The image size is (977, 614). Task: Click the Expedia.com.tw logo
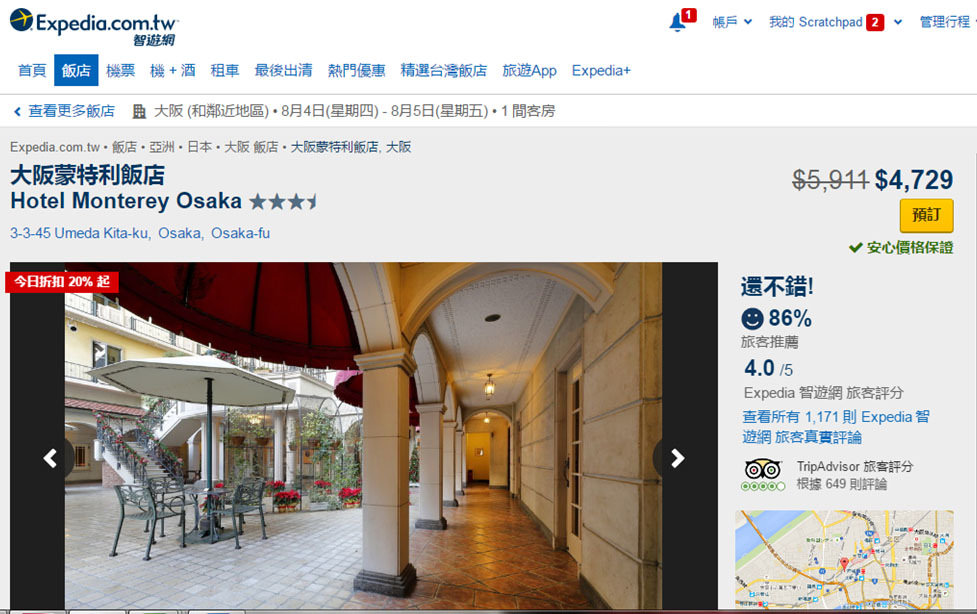(x=94, y=27)
